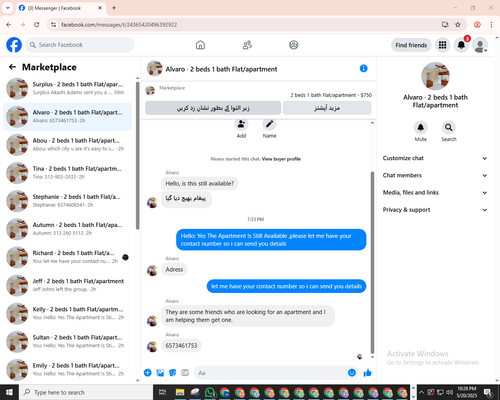Expand Customize chat section

click(x=435, y=158)
